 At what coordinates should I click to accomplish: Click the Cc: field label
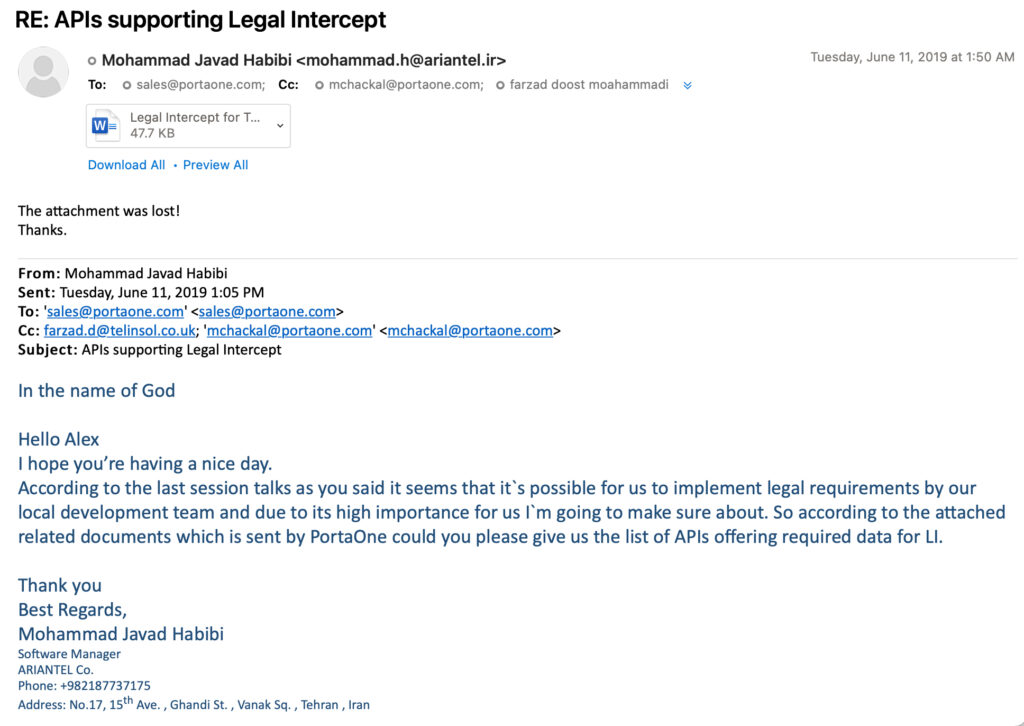(x=288, y=85)
